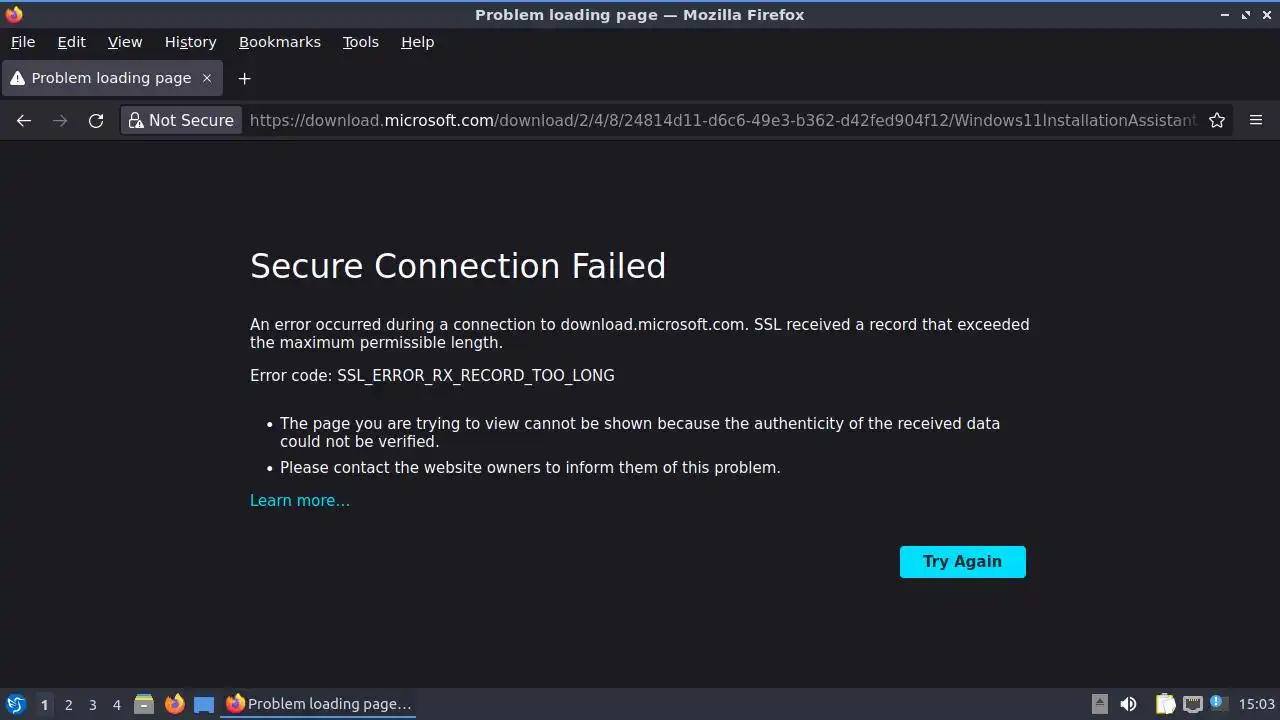This screenshot has width=1280, height=720.
Task: Open the Bookmarks menu
Action: (279, 42)
